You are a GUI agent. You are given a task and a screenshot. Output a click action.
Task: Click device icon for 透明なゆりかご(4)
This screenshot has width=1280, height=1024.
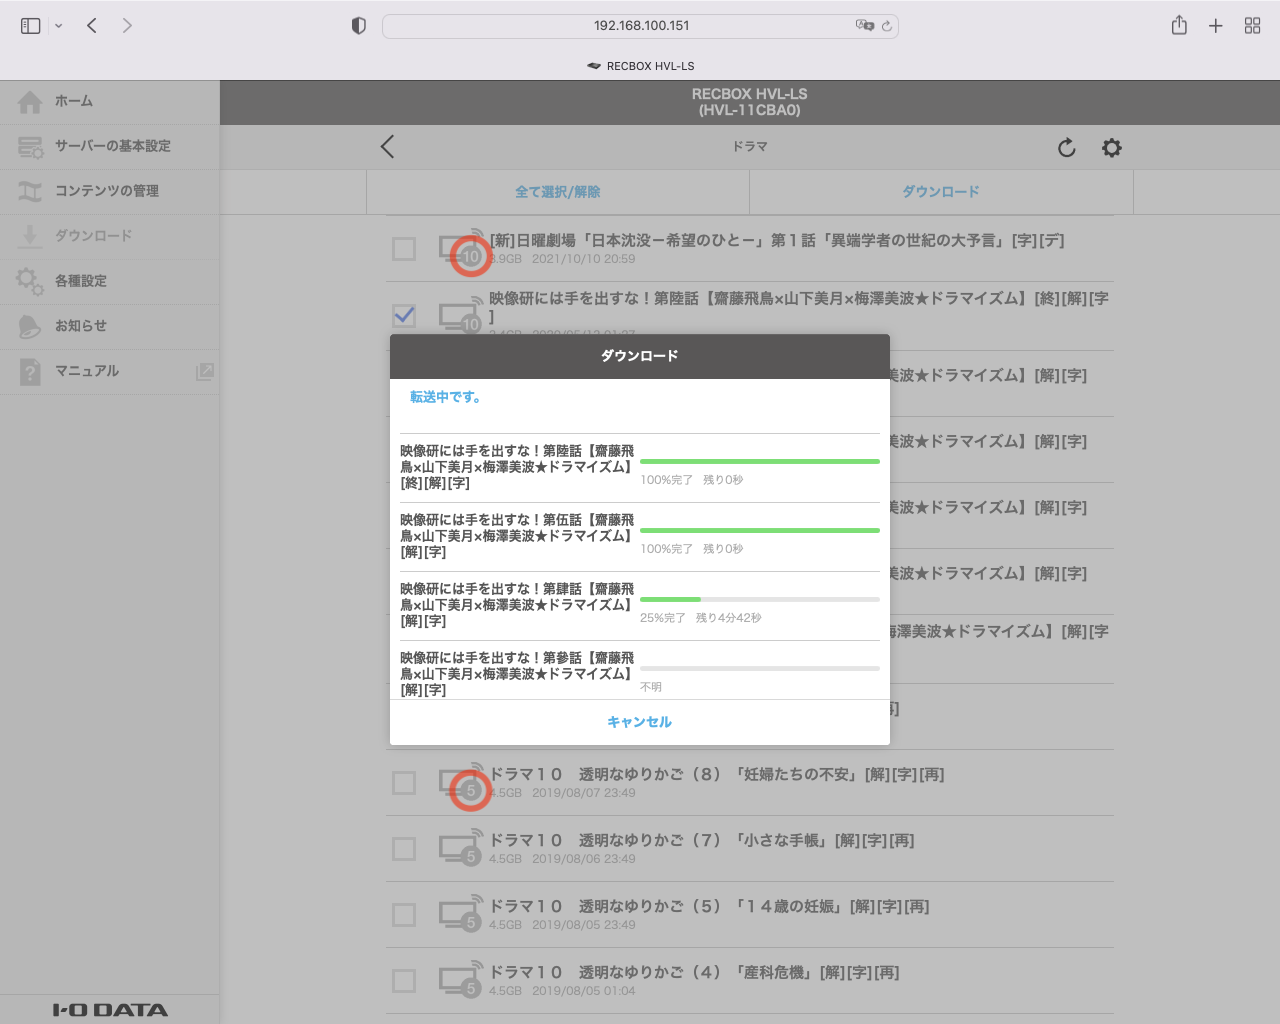point(461,980)
